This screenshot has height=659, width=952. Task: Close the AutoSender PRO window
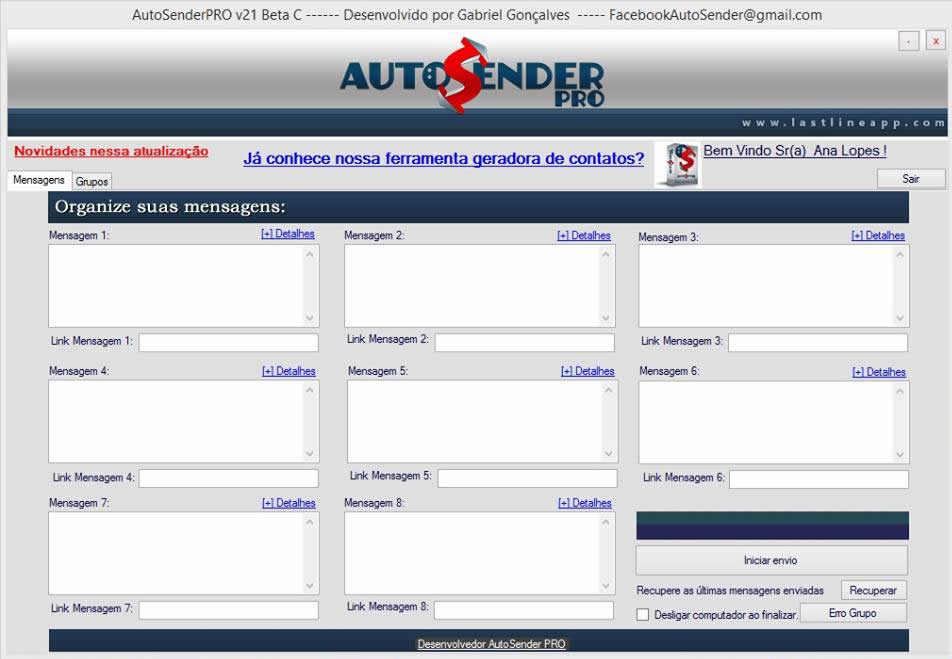tap(936, 41)
